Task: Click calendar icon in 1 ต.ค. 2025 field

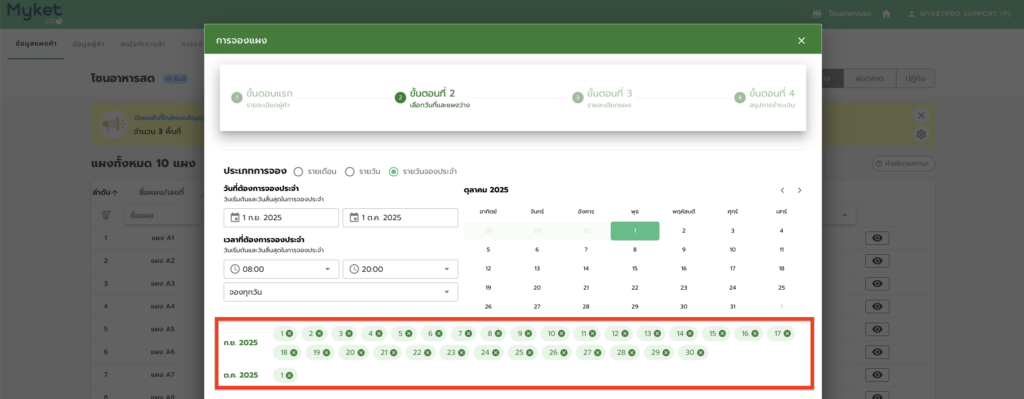Action: pos(355,217)
